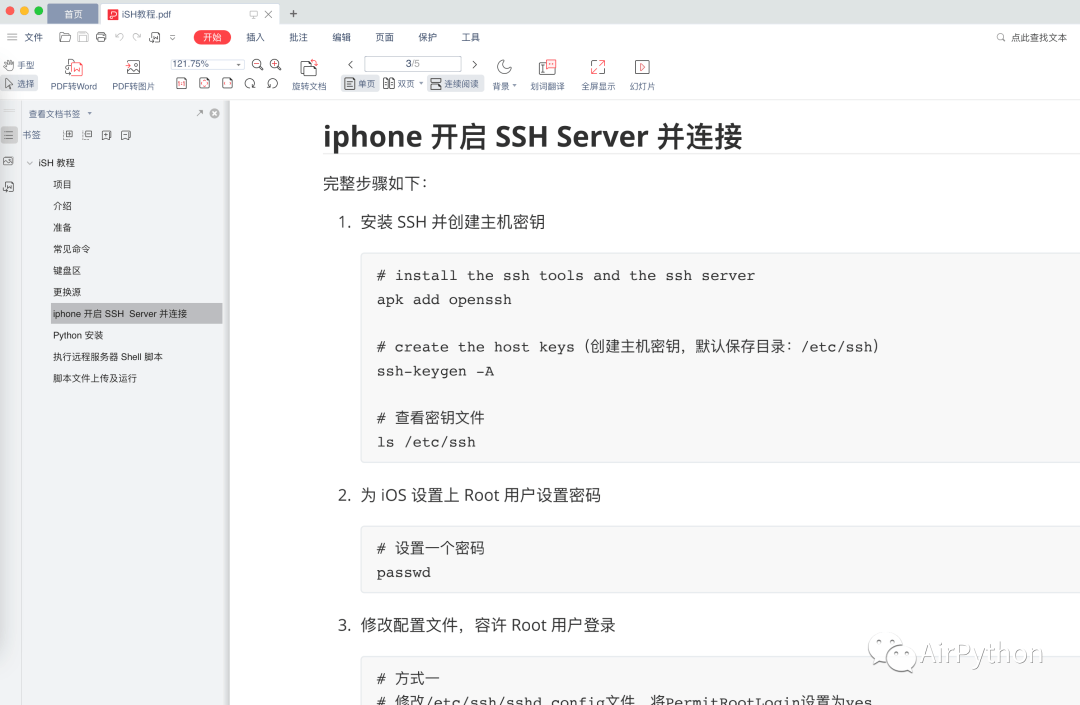Open the 编辑 tab
This screenshot has width=1080, height=705.
(342, 37)
